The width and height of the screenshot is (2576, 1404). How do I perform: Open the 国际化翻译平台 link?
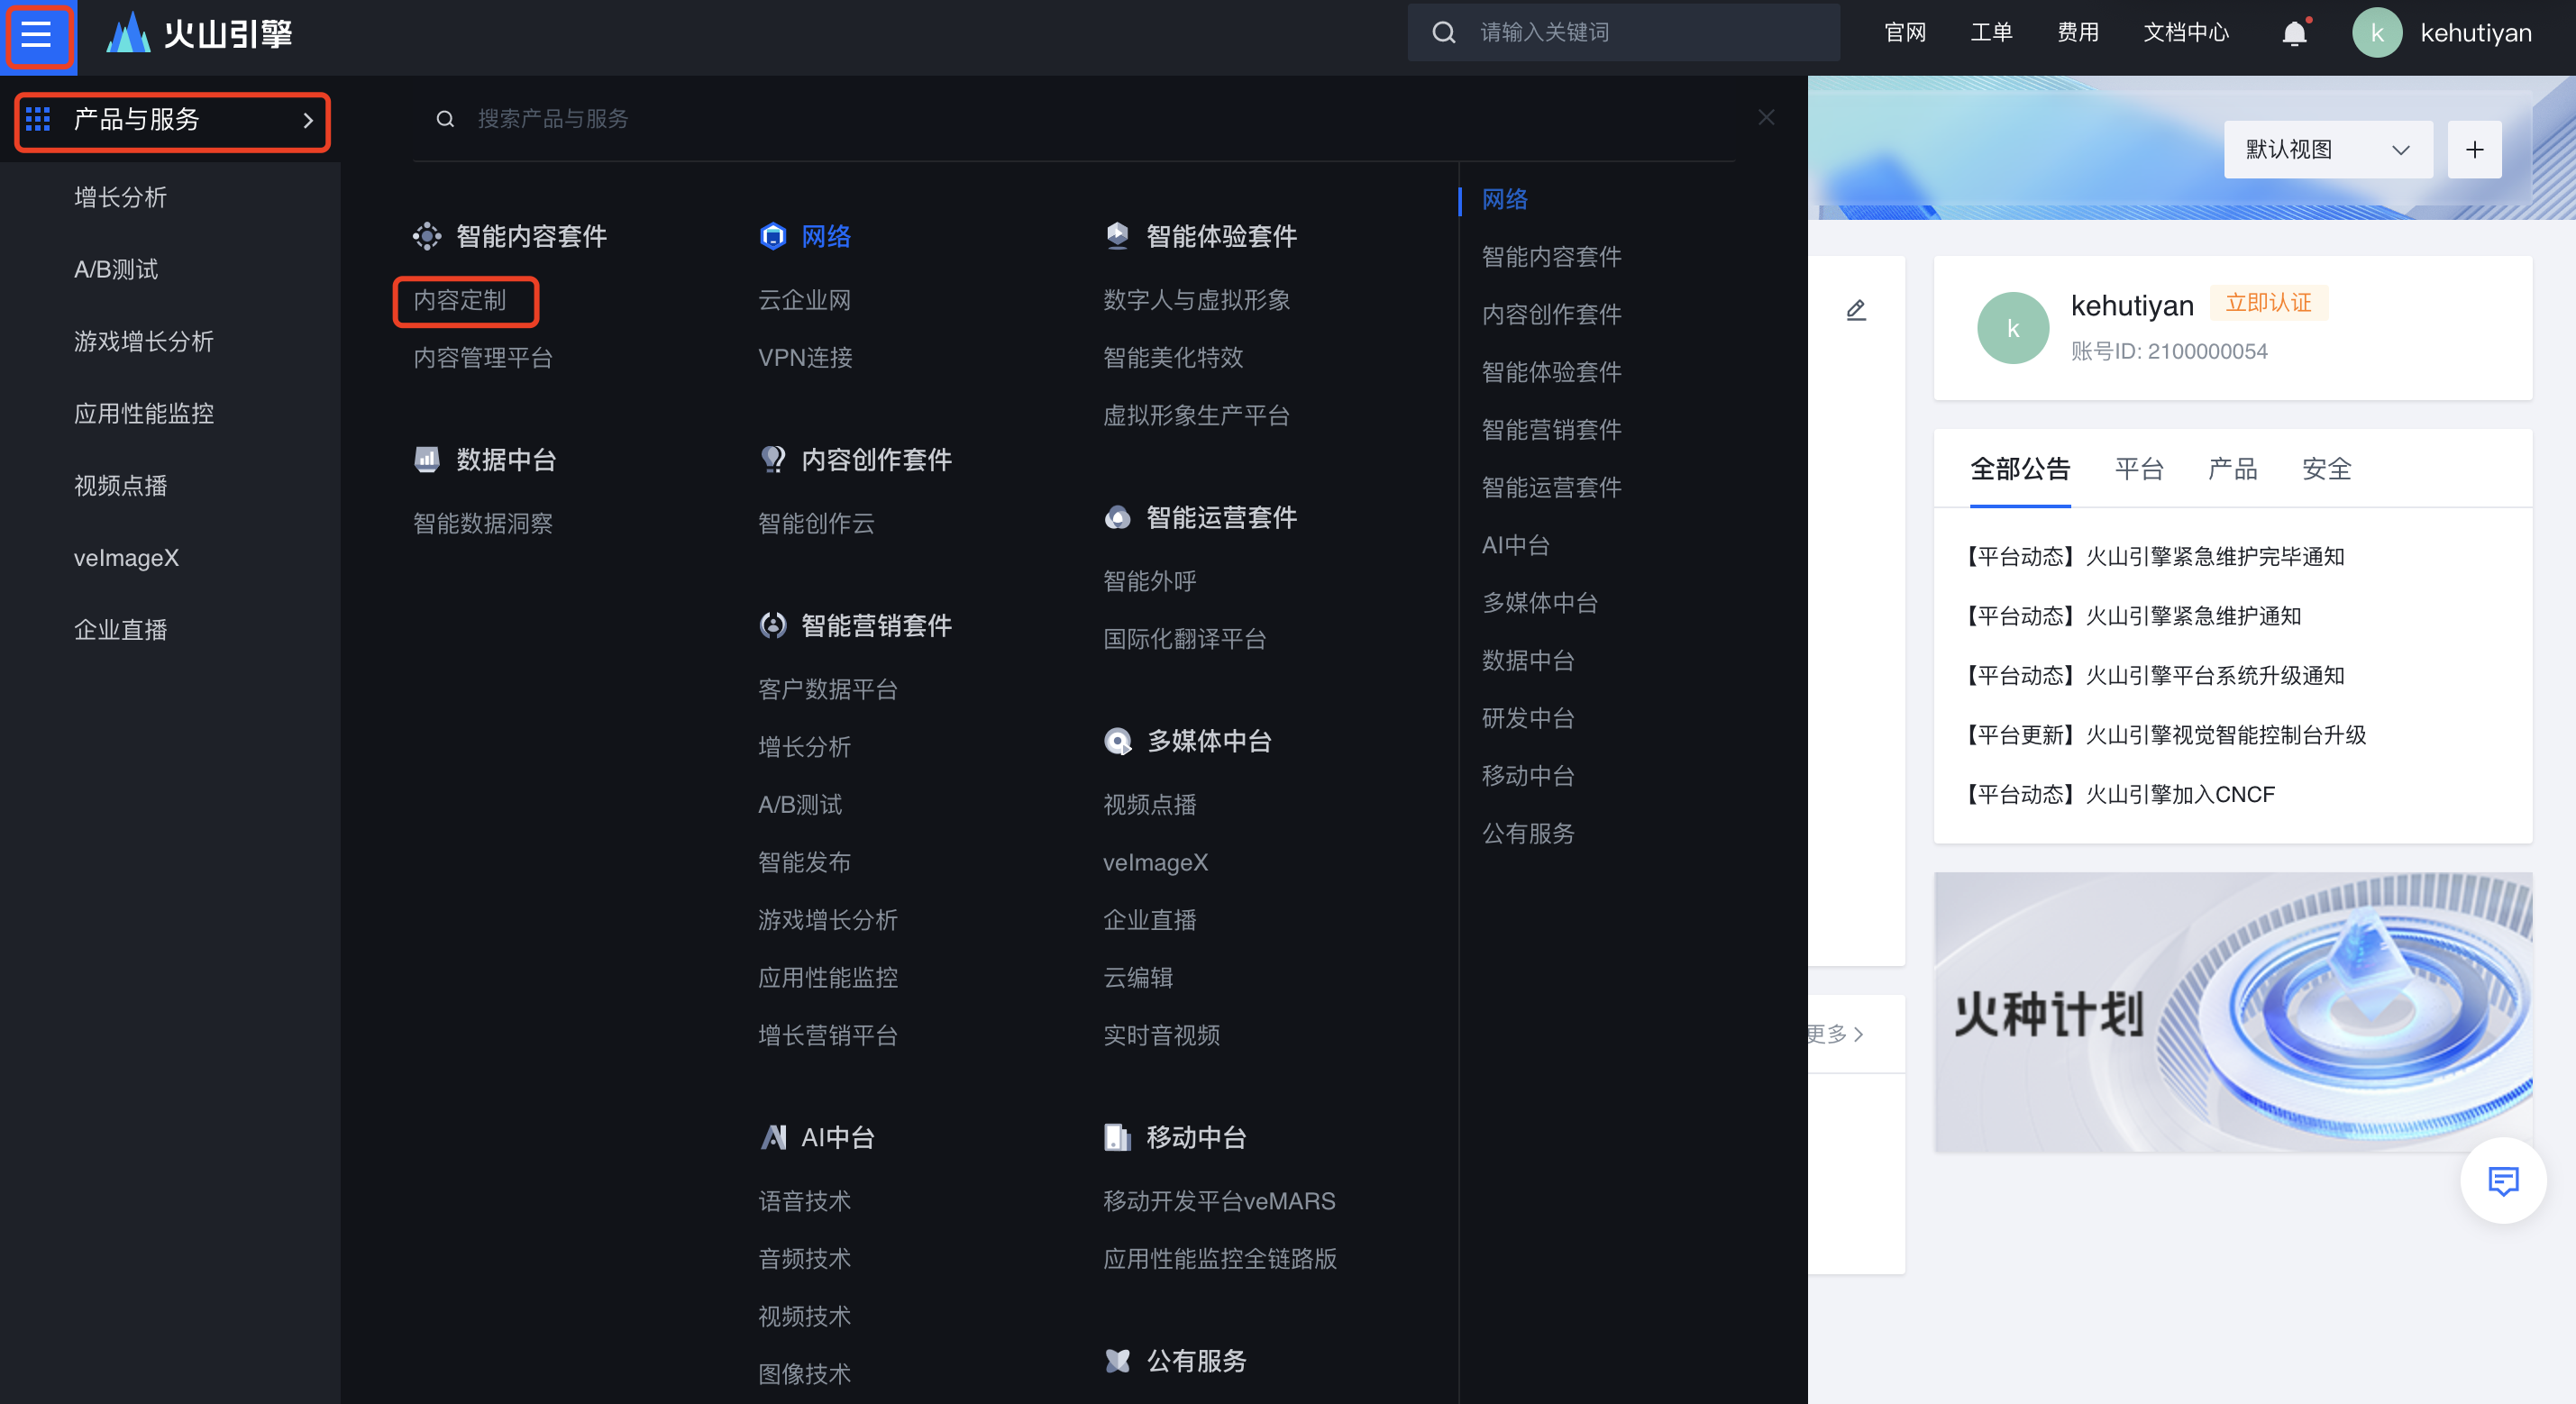pyautogui.click(x=1185, y=640)
